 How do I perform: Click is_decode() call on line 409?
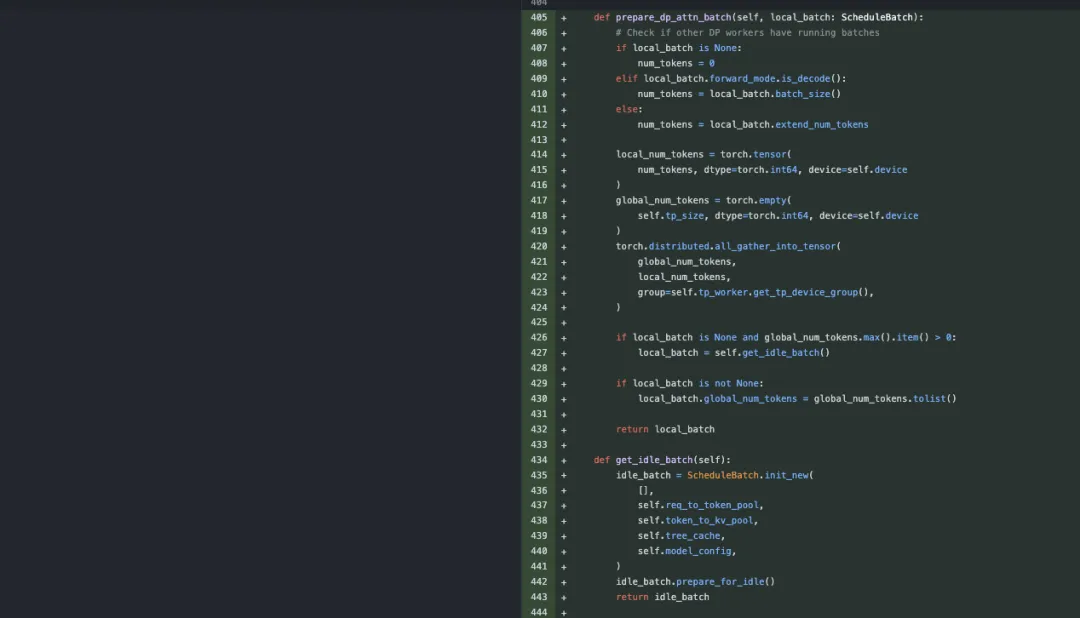(x=811, y=79)
